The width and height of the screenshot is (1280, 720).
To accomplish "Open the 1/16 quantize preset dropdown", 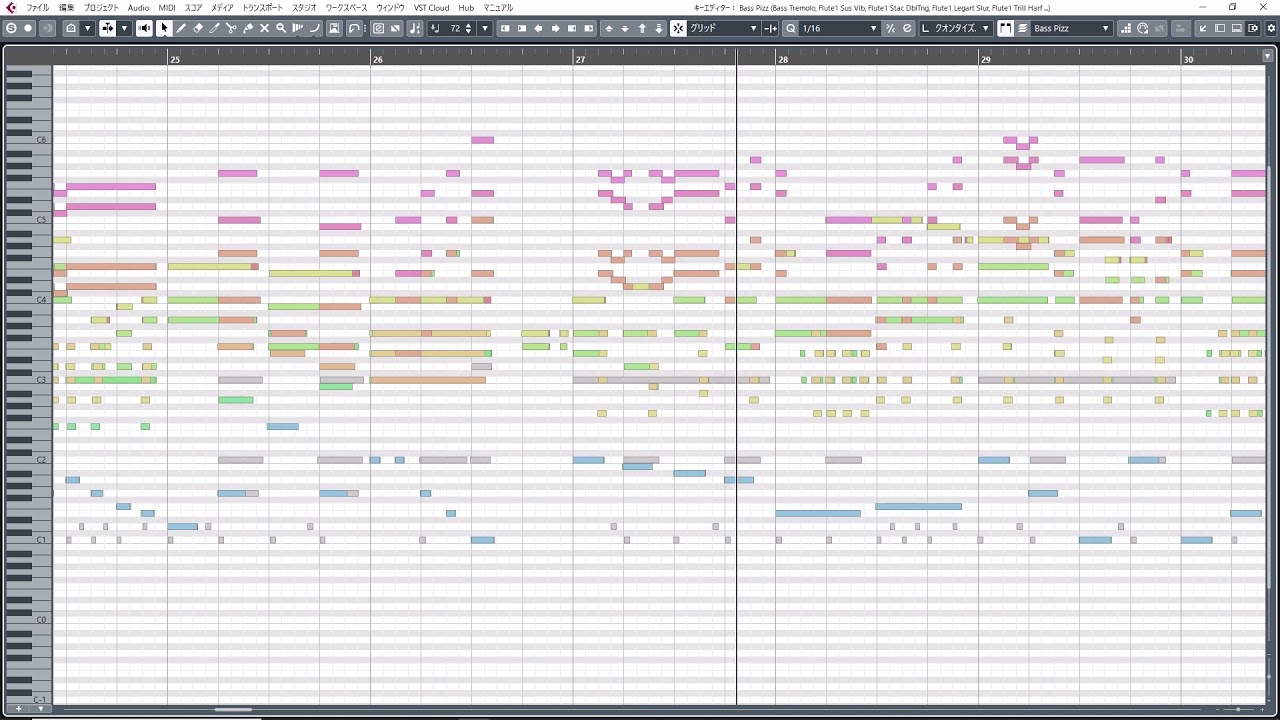I will (839, 28).
